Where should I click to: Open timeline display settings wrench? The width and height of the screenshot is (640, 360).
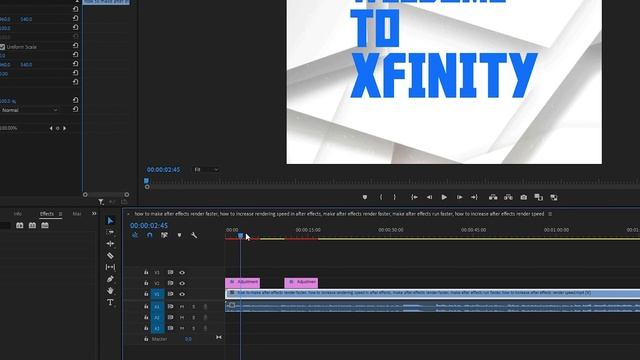coord(194,235)
